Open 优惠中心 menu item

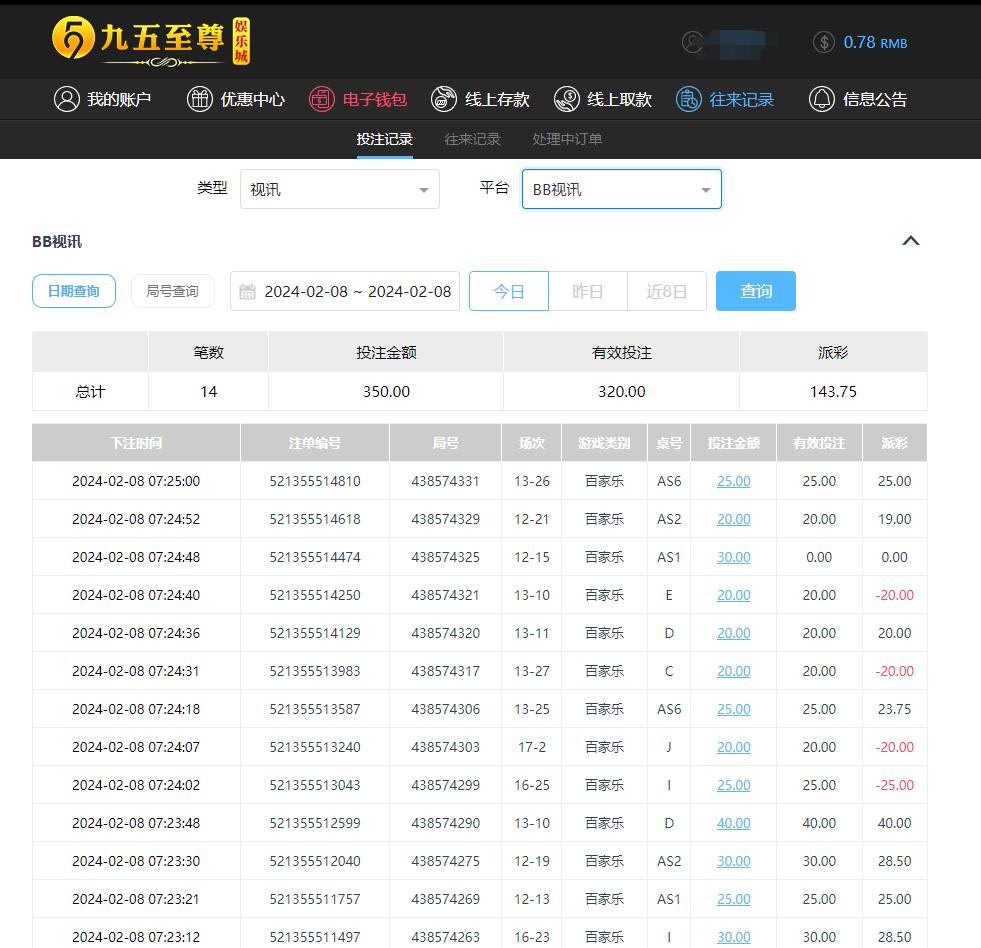click(236, 99)
